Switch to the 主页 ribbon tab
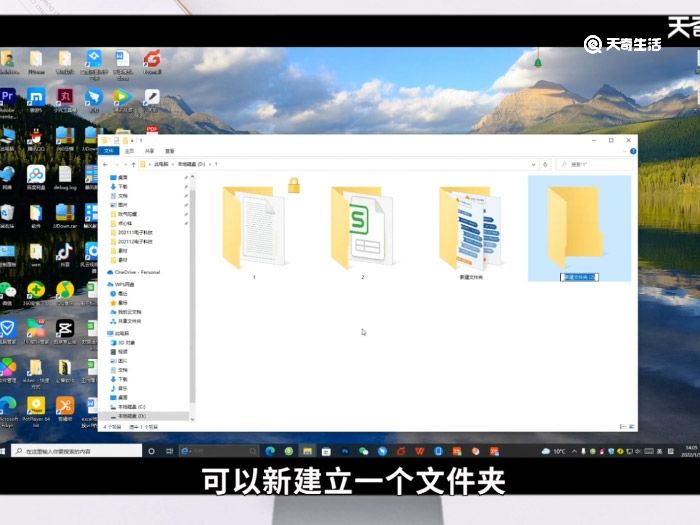The image size is (700, 525). tap(129, 151)
